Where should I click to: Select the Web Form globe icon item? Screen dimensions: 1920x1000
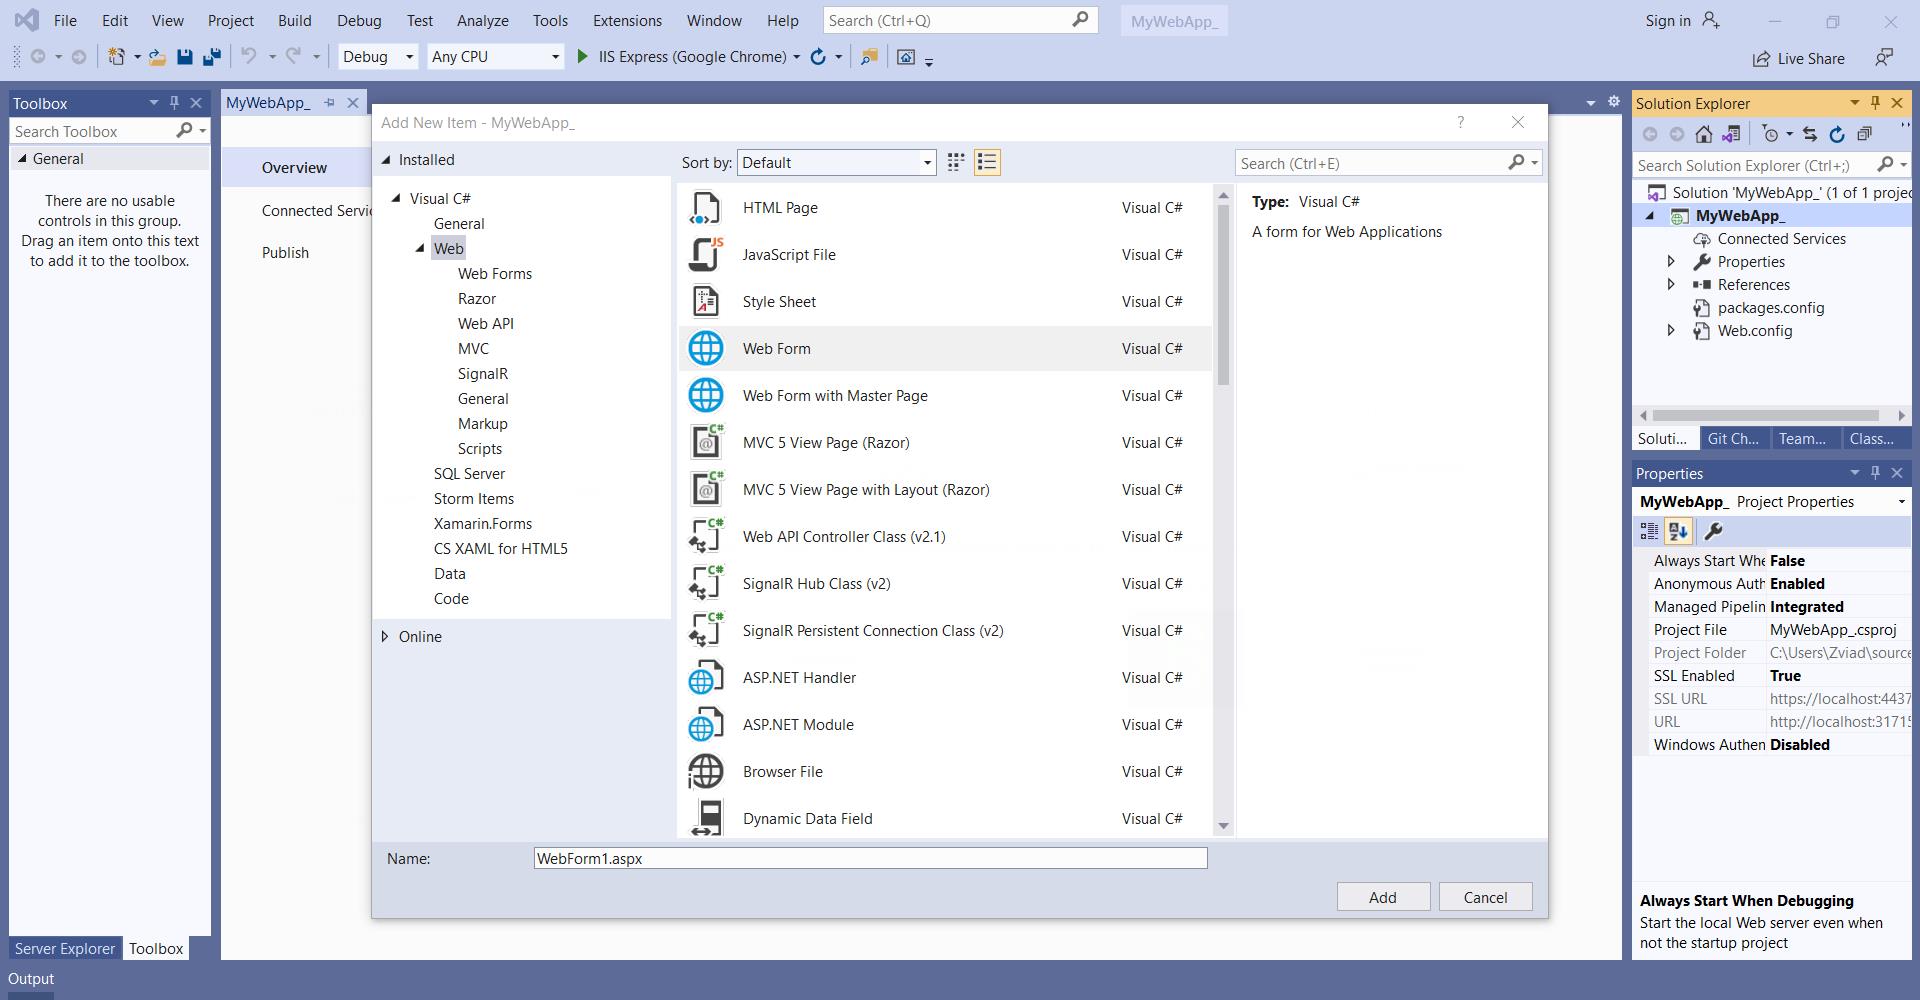(706, 349)
